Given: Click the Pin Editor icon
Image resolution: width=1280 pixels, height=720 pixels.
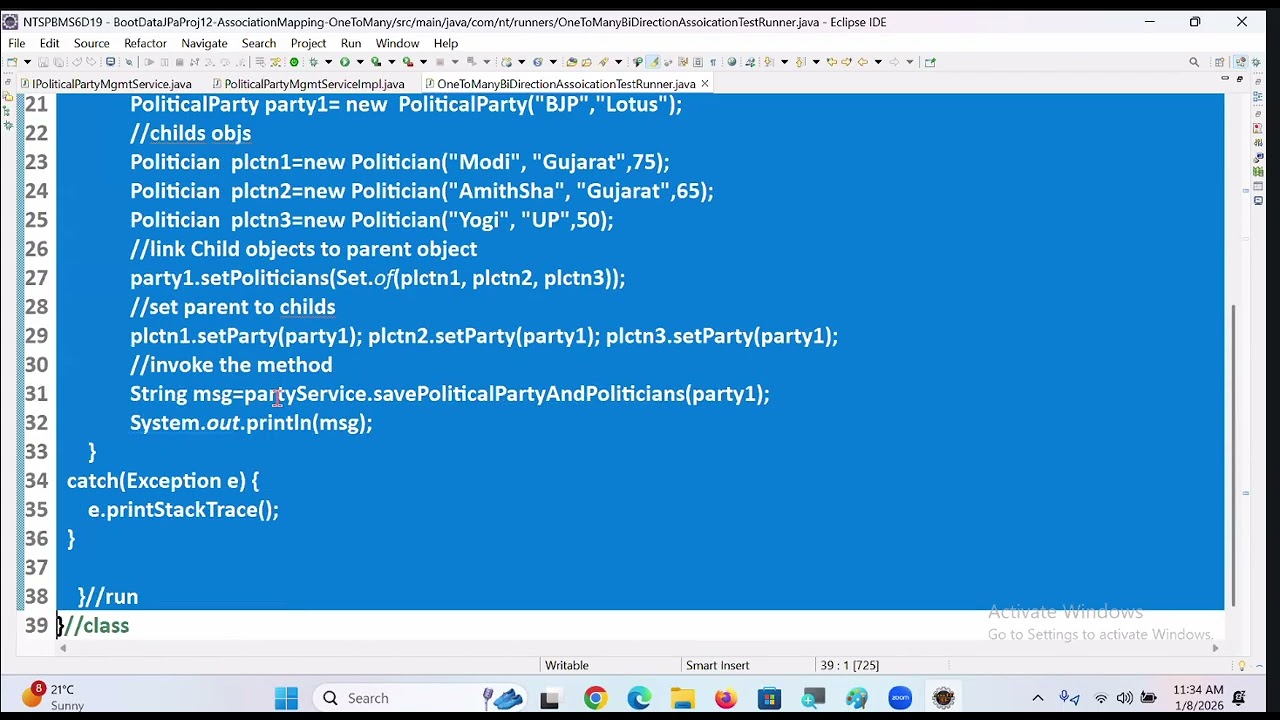Looking at the screenshot, I should [929, 62].
